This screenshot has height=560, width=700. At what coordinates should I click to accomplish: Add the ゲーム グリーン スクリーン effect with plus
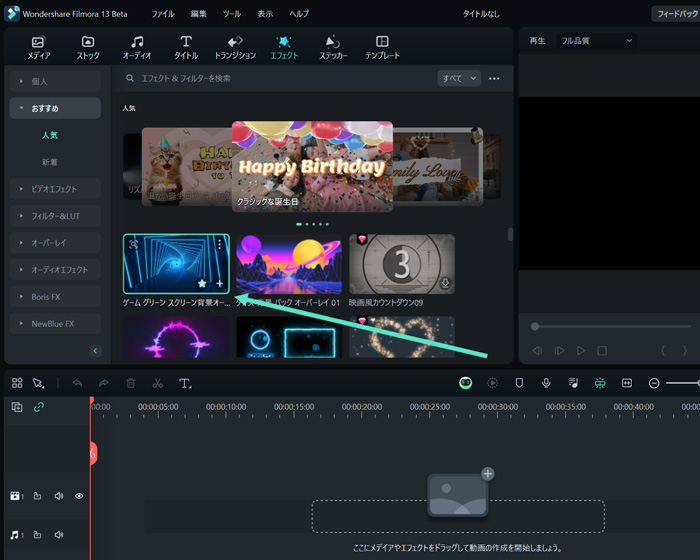[219, 284]
